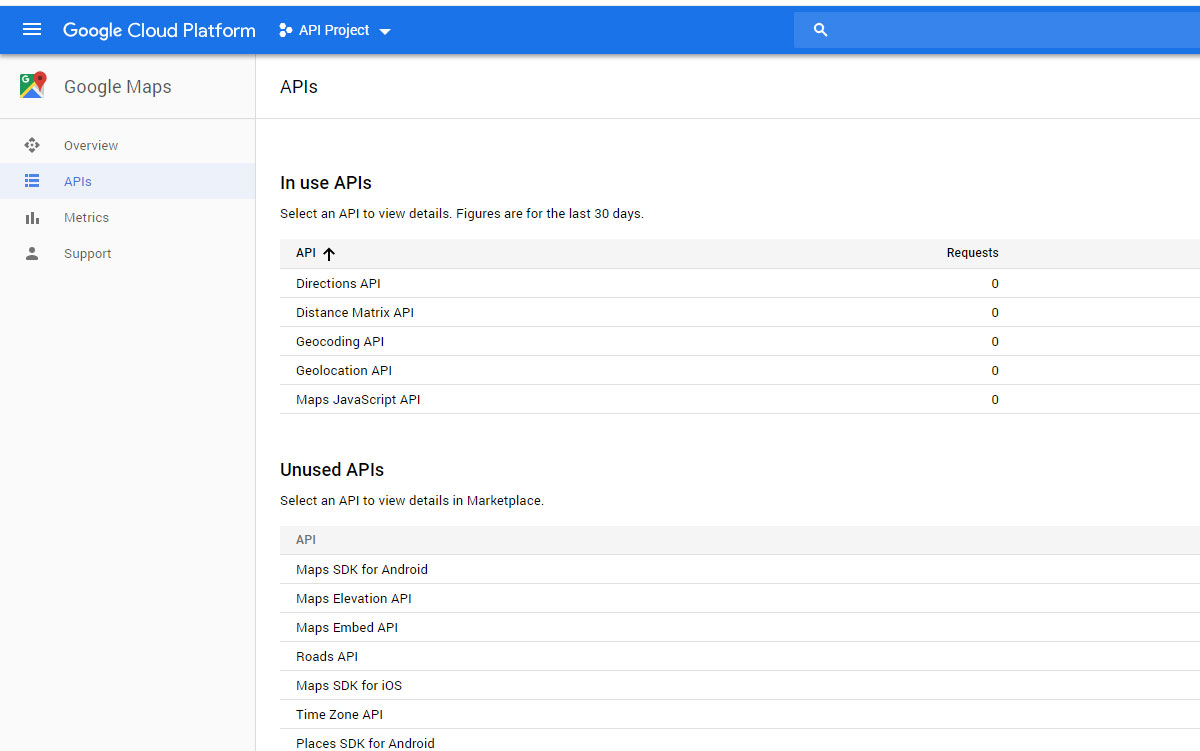The width and height of the screenshot is (1200, 751).
Task: Click the API Project name text
Action: 334,30
